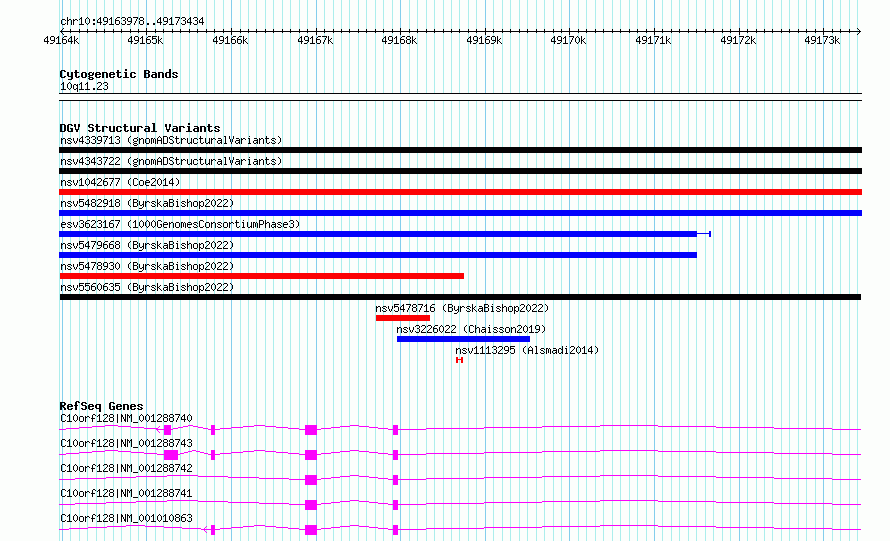Open the nsv3226022 (Chaisson2019) label
Screen dimensions: 890x541
point(471,329)
